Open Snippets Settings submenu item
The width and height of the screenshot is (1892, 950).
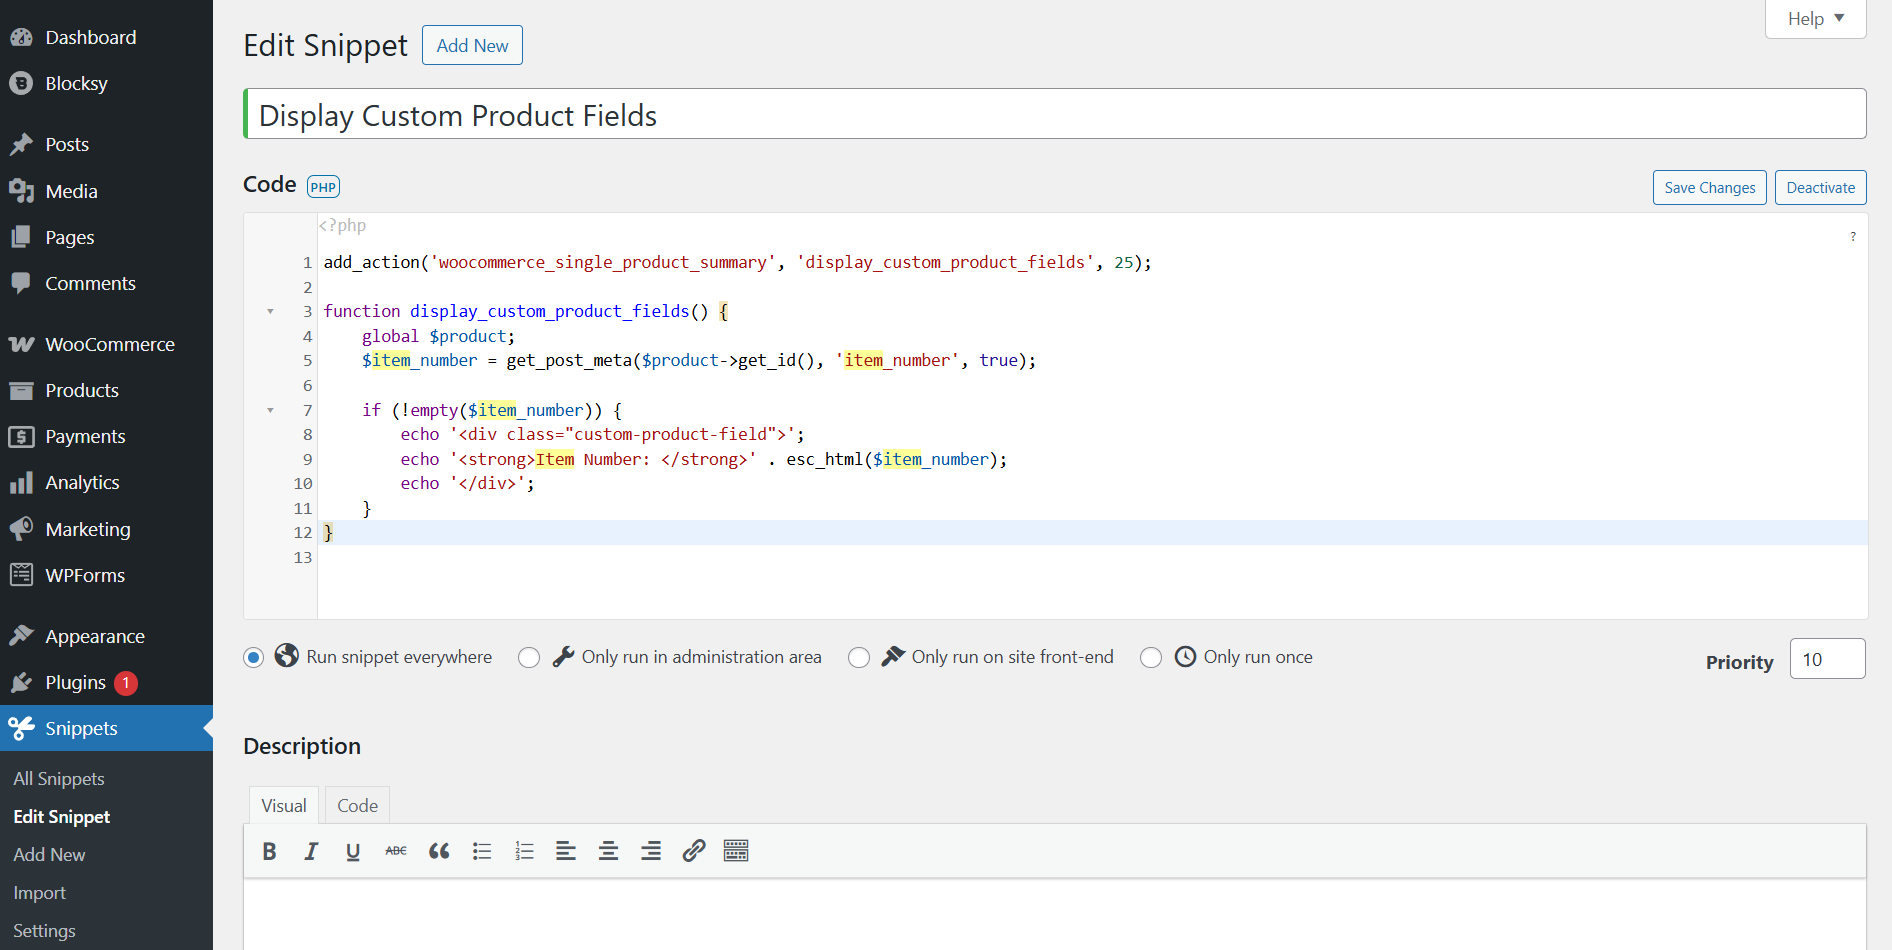click(44, 931)
